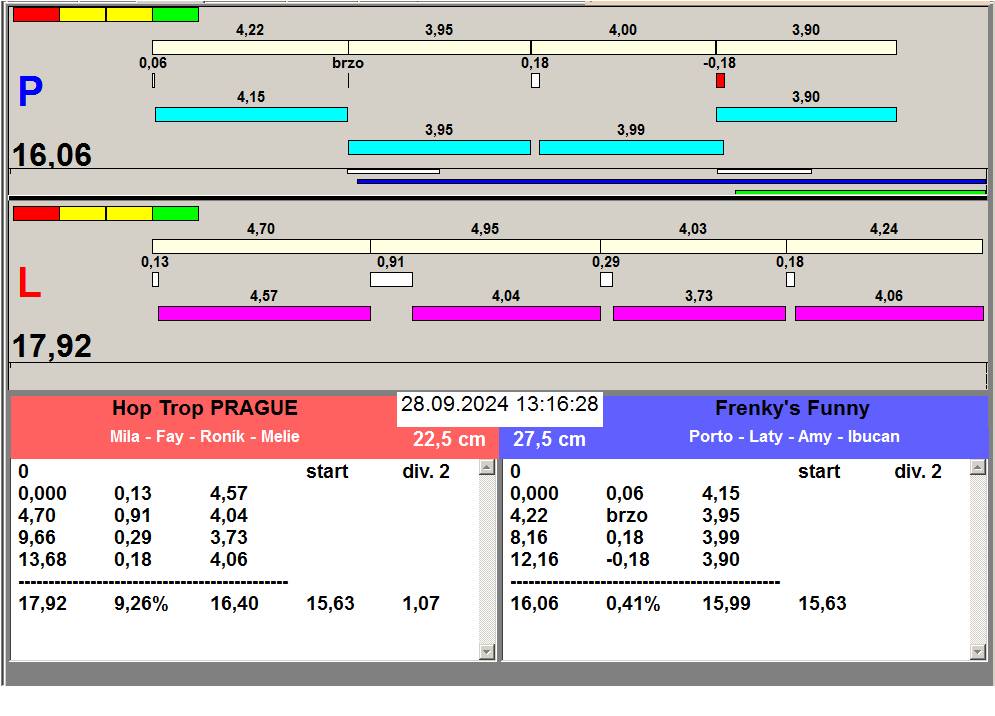The image size is (995, 716).
Task: Click the green start light in lane P
Action: pyautogui.click(x=175, y=14)
